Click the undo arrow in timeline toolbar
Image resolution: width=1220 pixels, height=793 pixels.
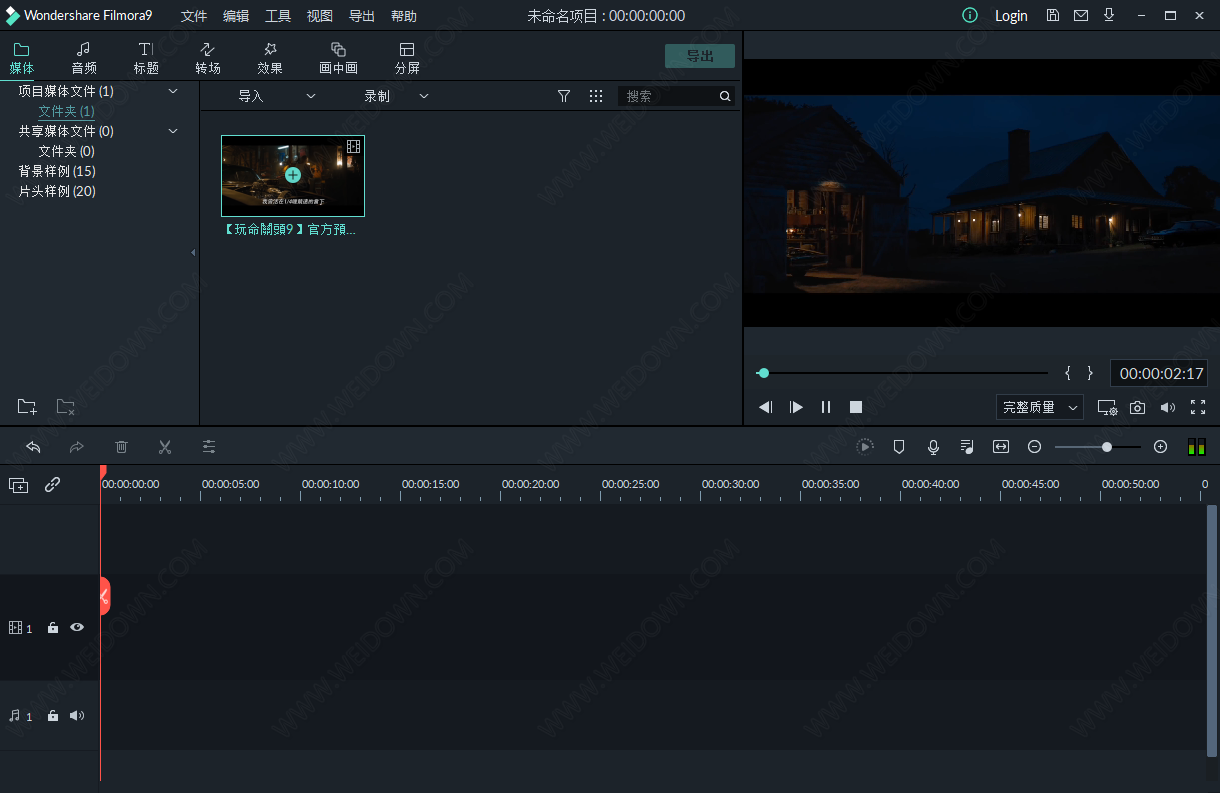tap(33, 447)
